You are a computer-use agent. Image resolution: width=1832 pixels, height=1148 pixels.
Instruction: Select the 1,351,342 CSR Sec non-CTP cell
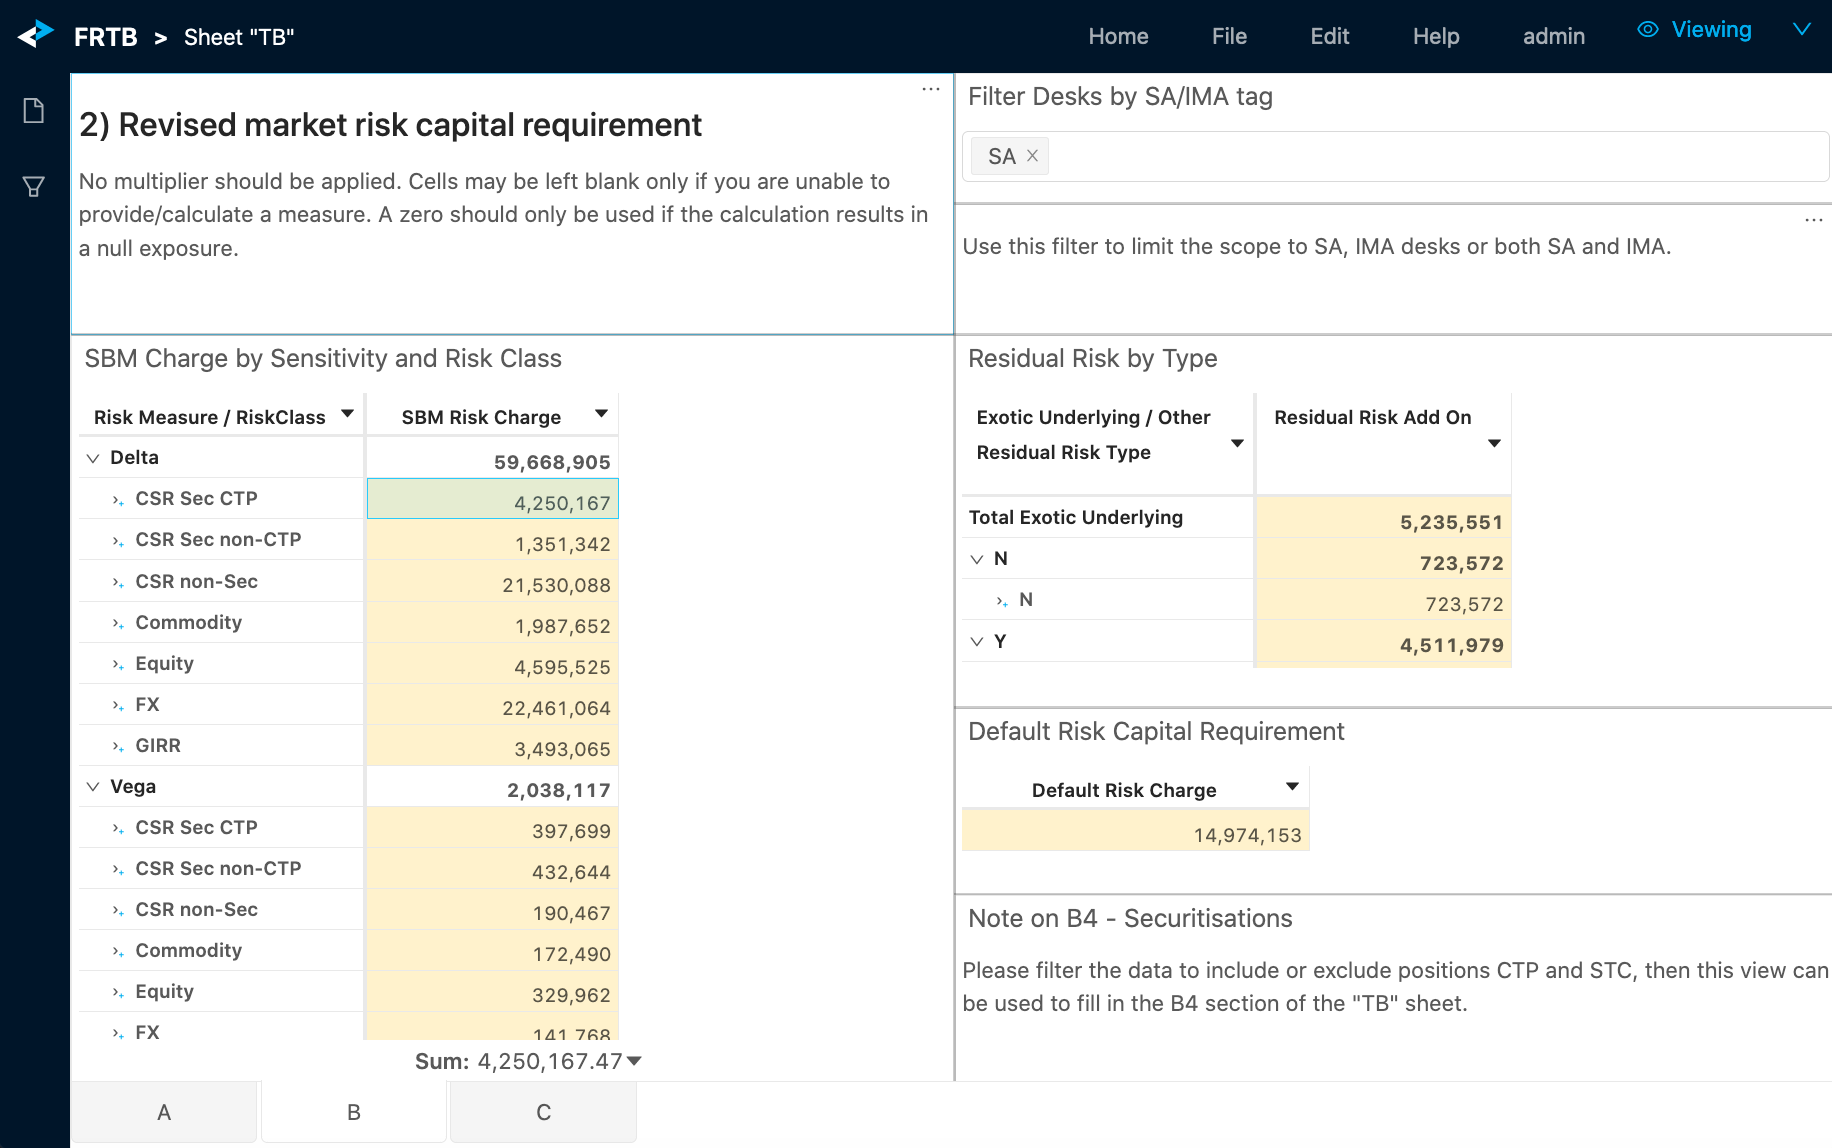493,540
